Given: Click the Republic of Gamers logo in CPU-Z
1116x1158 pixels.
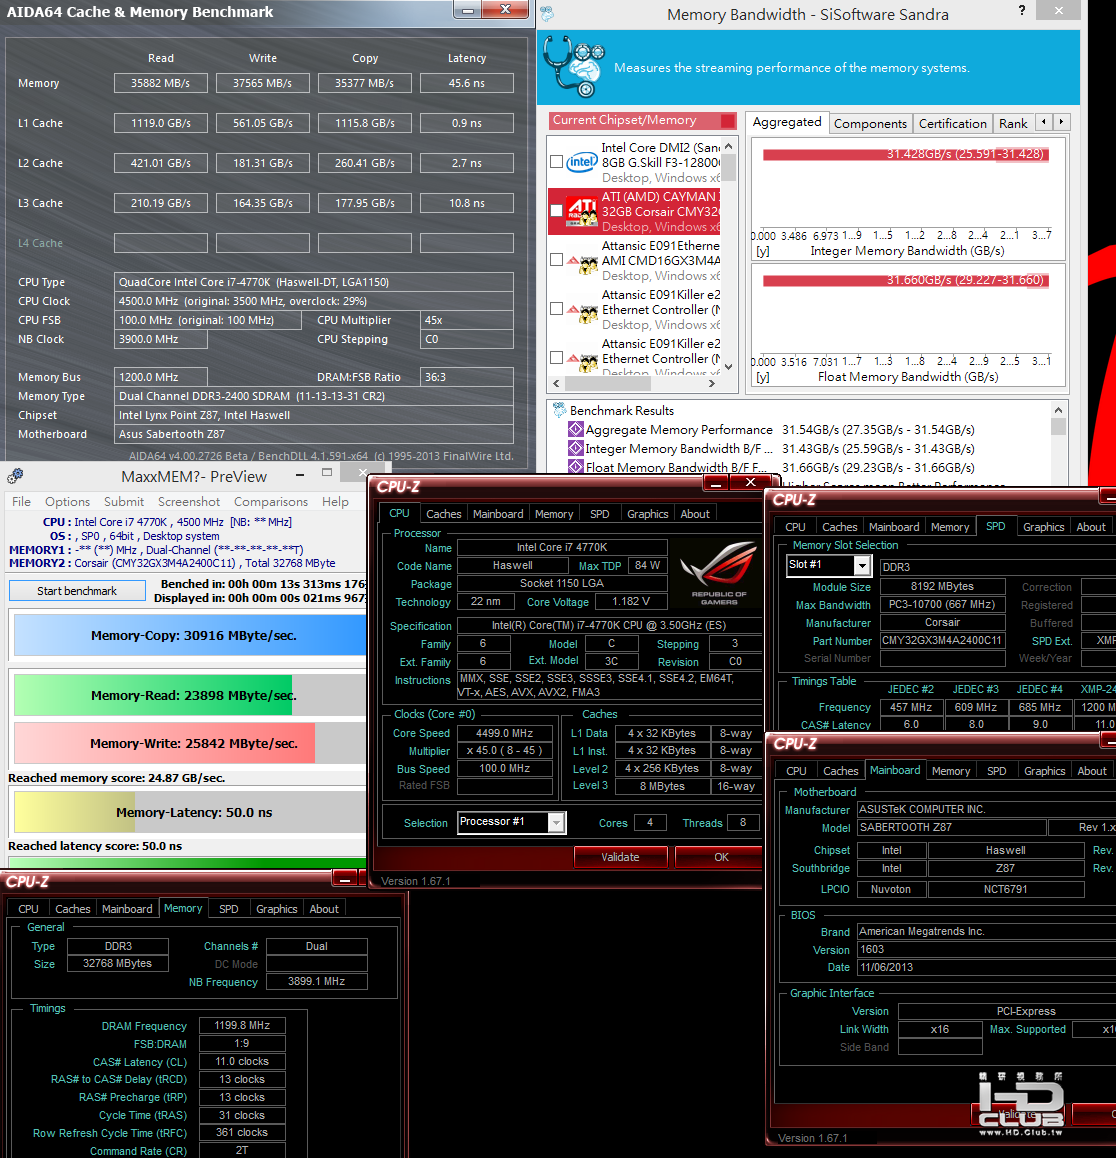Looking at the screenshot, I should (x=719, y=572).
